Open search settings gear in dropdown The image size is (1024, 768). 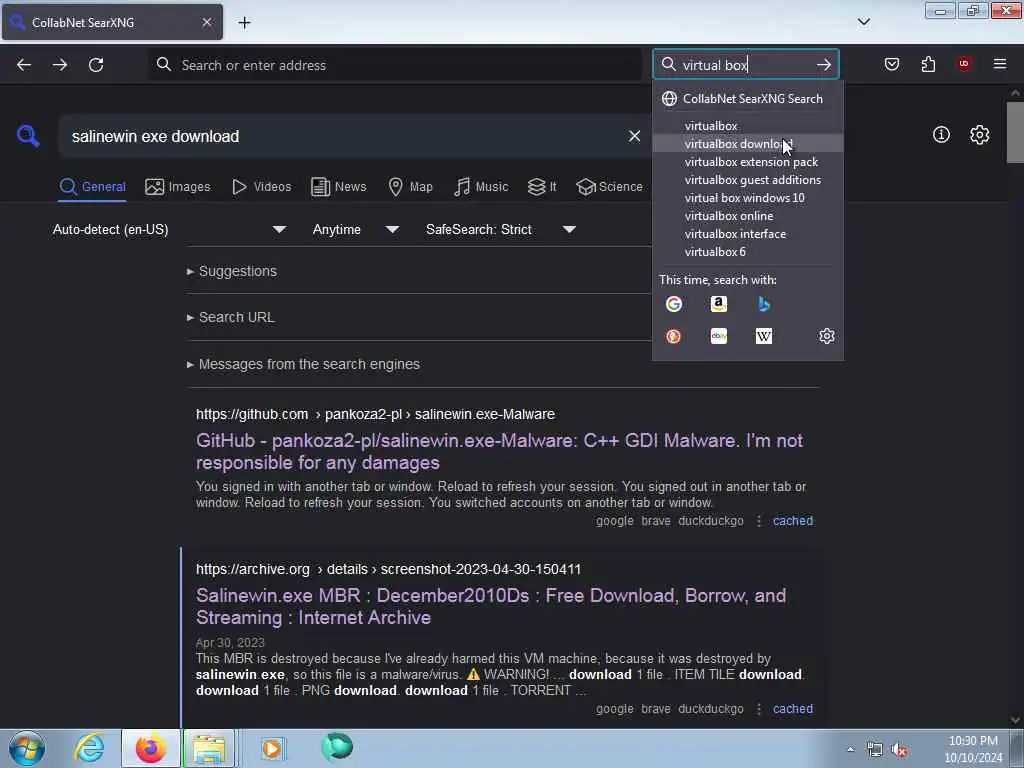[x=826, y=336]
